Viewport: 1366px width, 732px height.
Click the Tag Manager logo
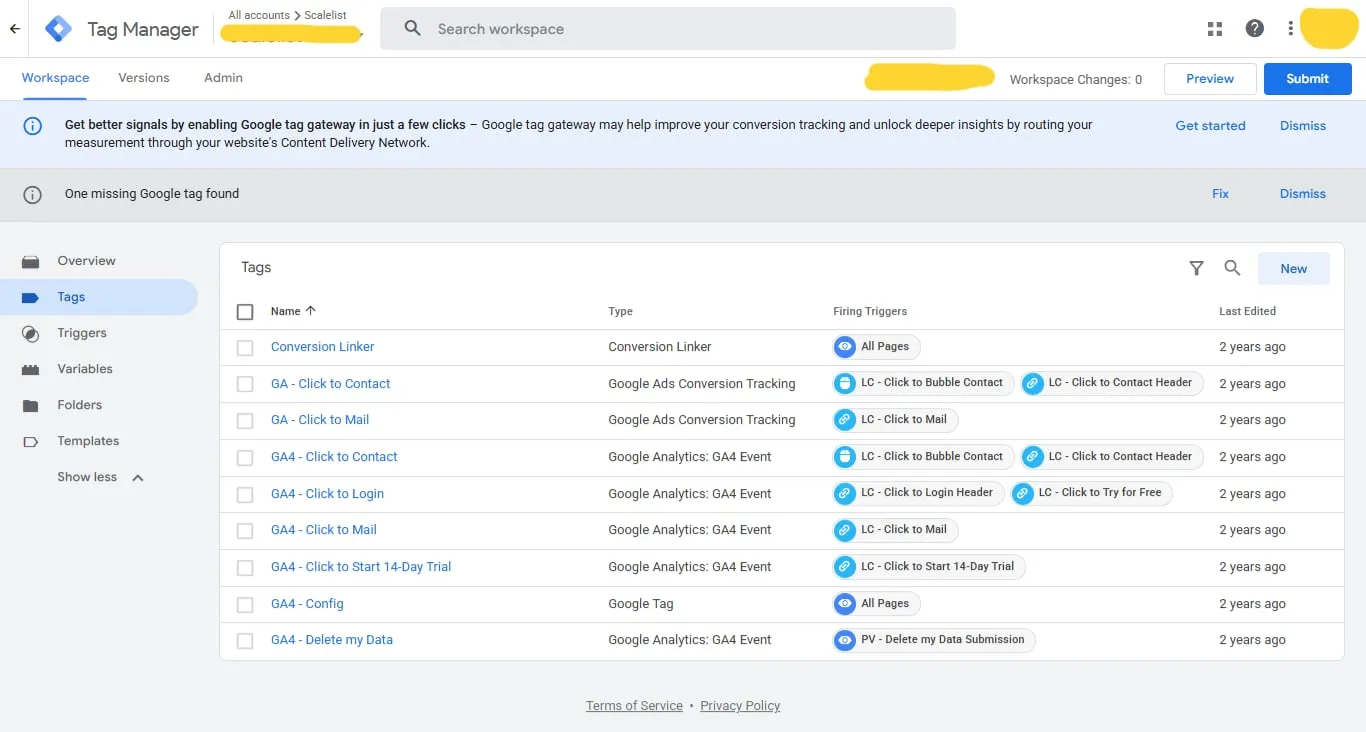[x=59, y=29]
